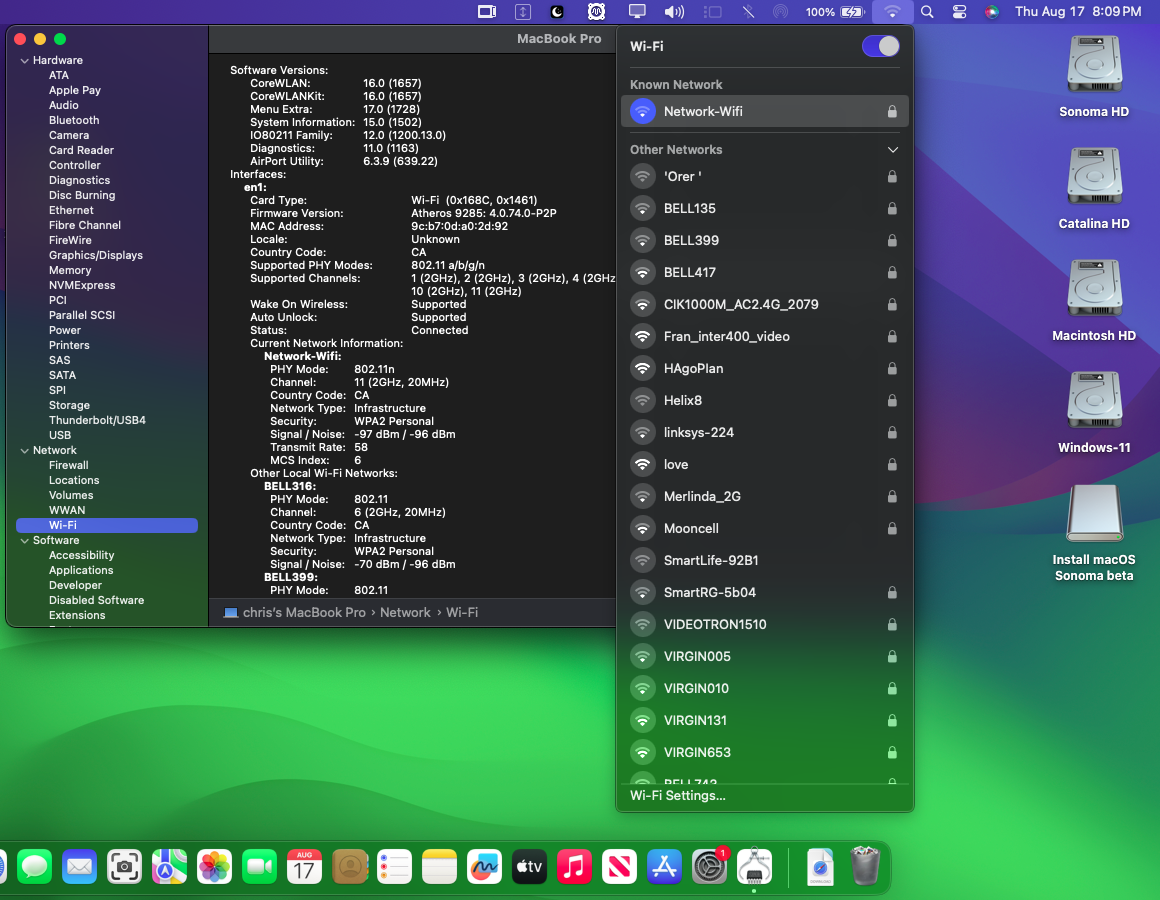Select Bluetooth in Hardware sidebar
Viewport: 1160px width, 900px height.
pyautogui.click(x=74, y=121)
